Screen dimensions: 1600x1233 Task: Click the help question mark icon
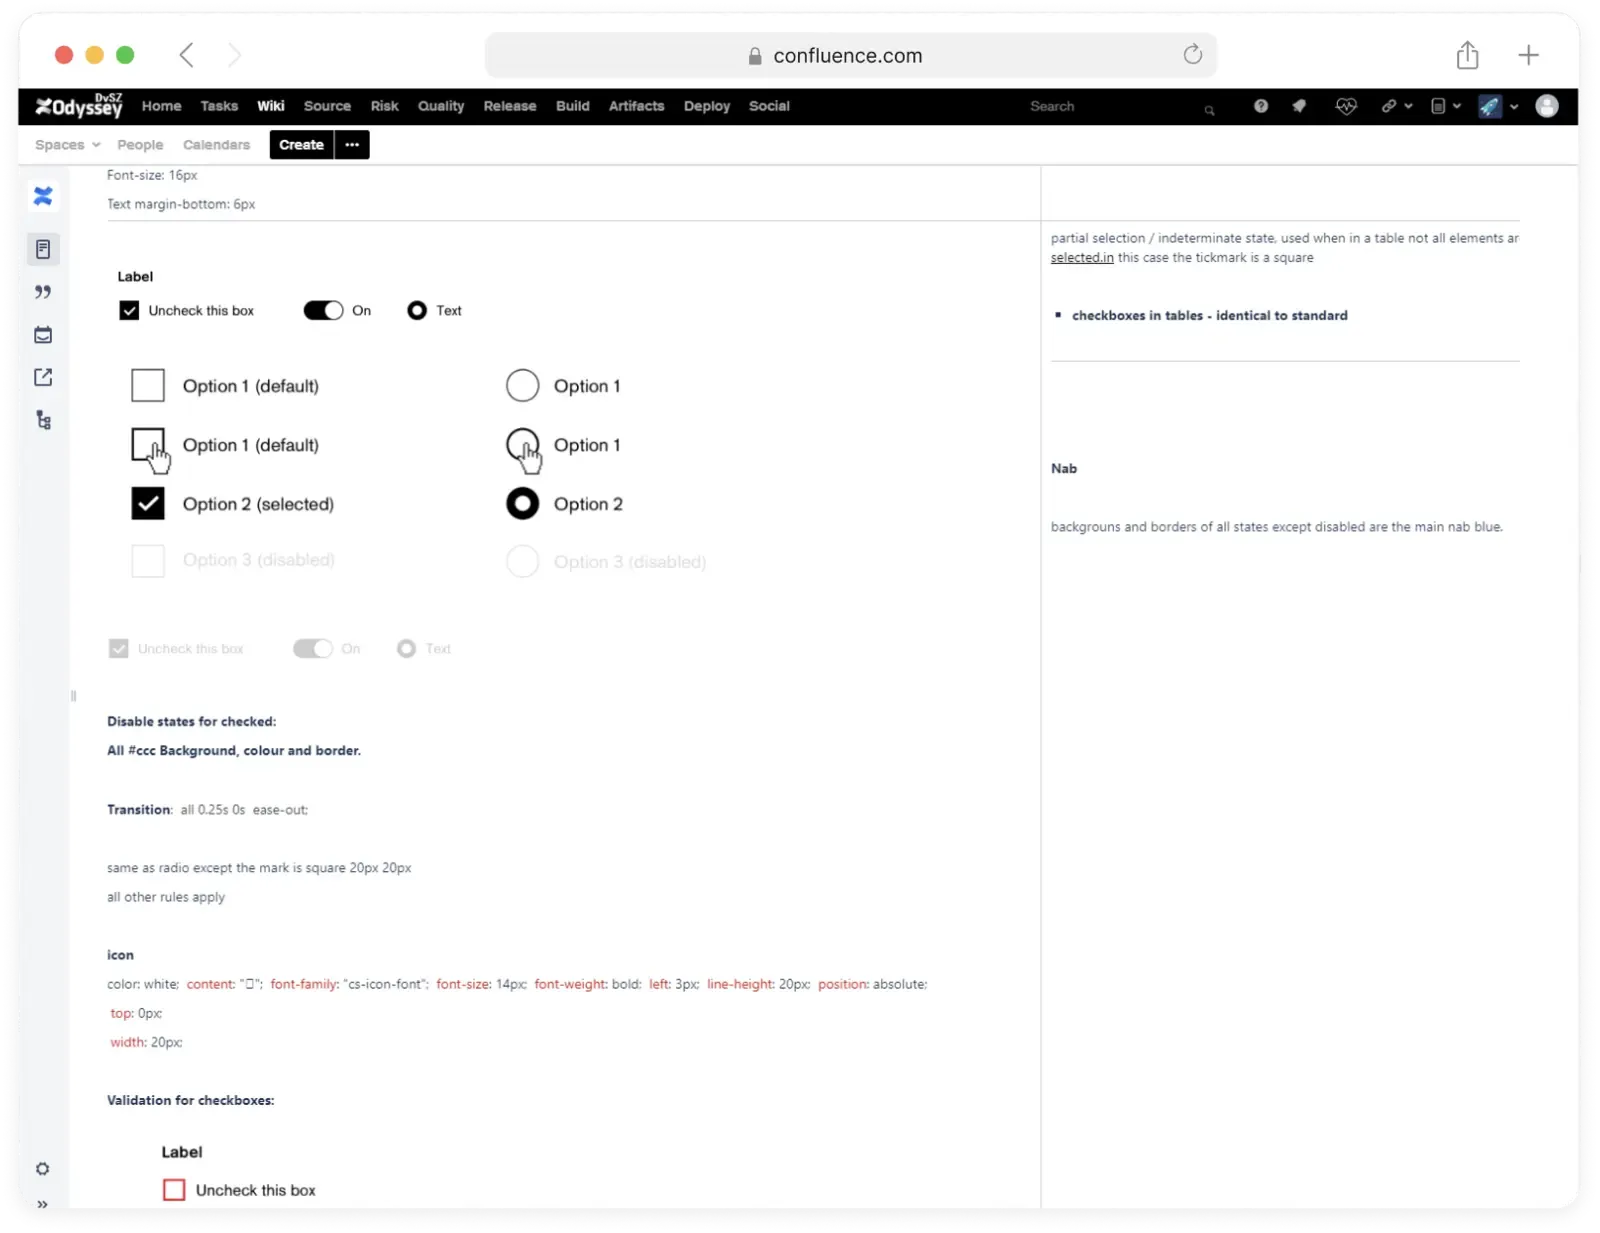click(1260, 106)
